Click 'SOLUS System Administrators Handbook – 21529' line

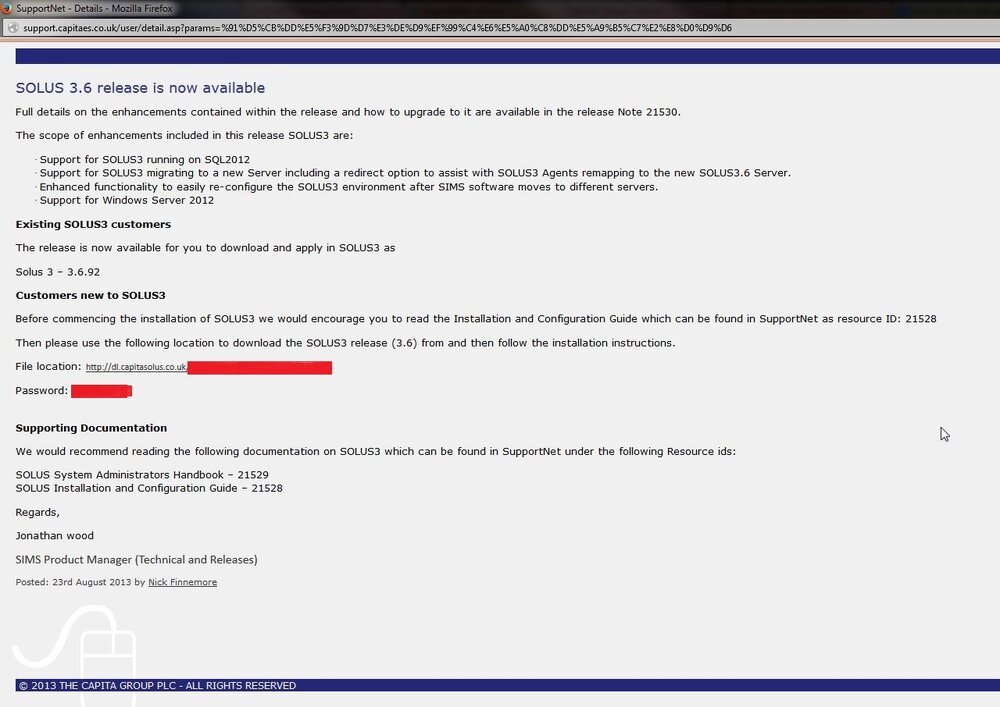pos(142,475)
